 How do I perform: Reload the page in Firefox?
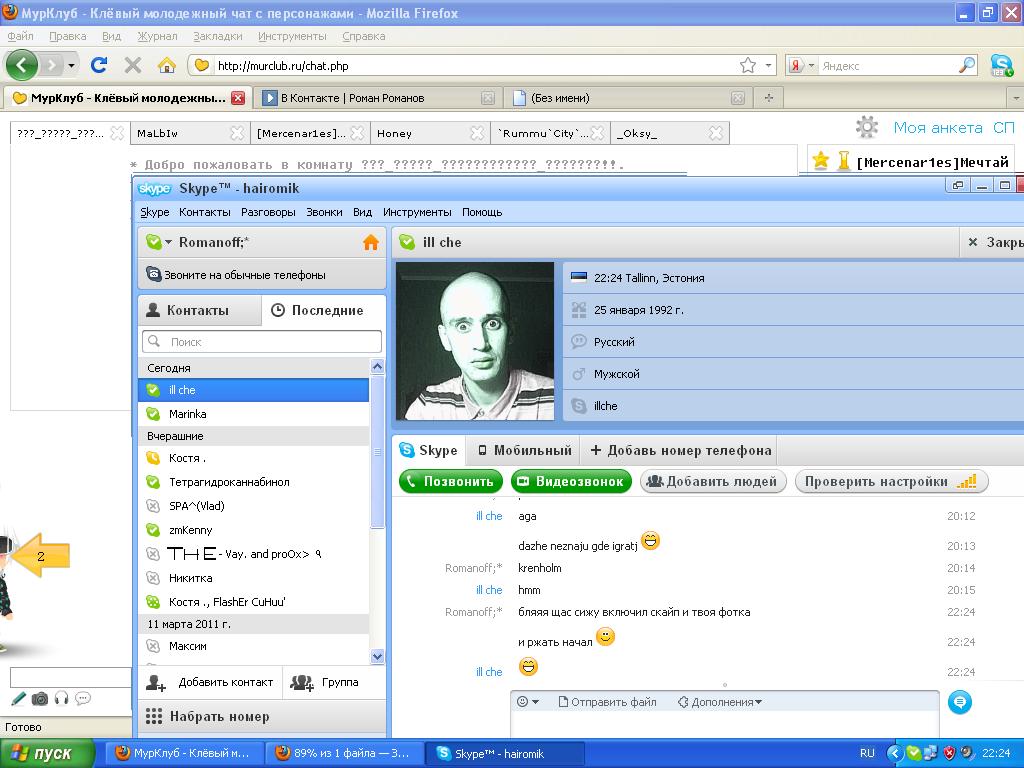tap(99, 65)
